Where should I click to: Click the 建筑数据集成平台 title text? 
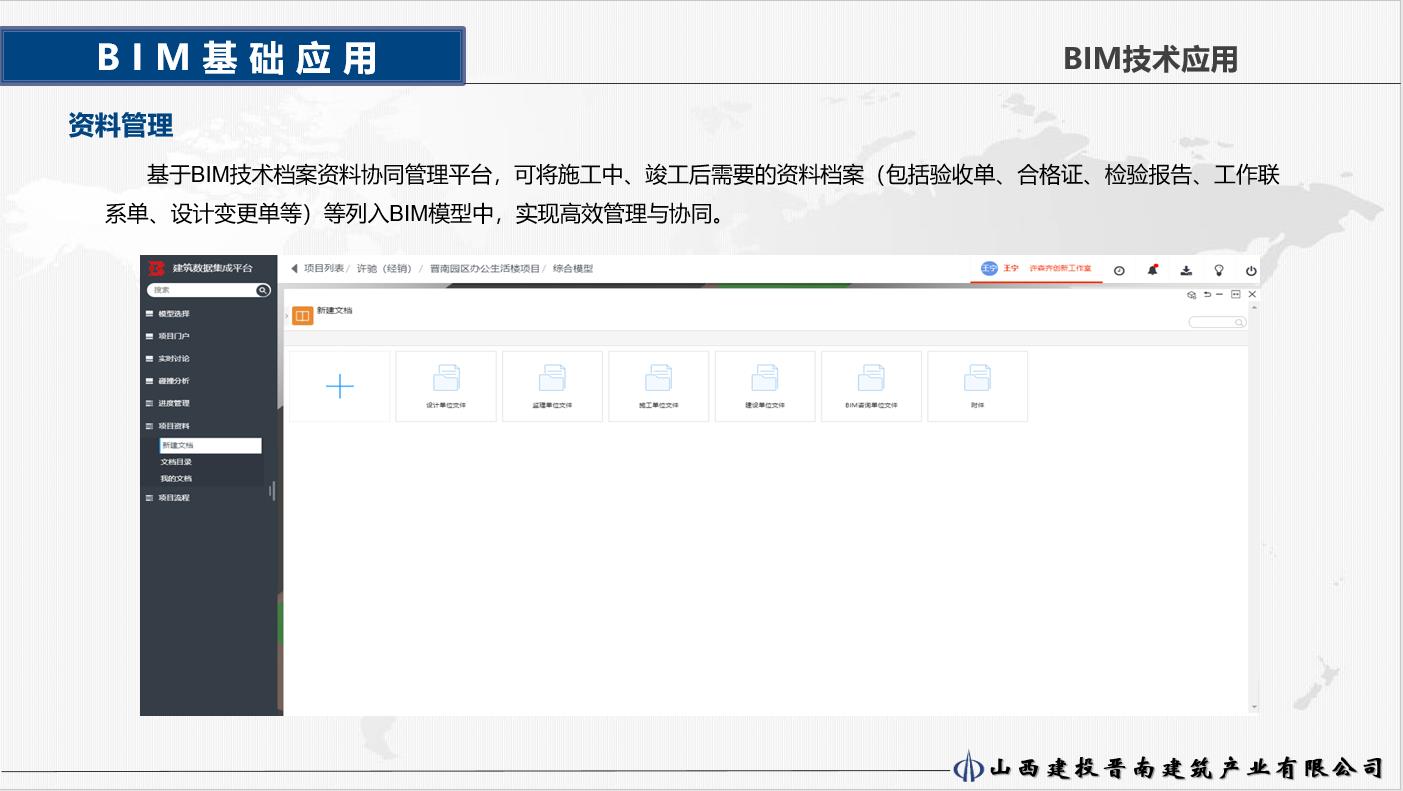point(213,268)
